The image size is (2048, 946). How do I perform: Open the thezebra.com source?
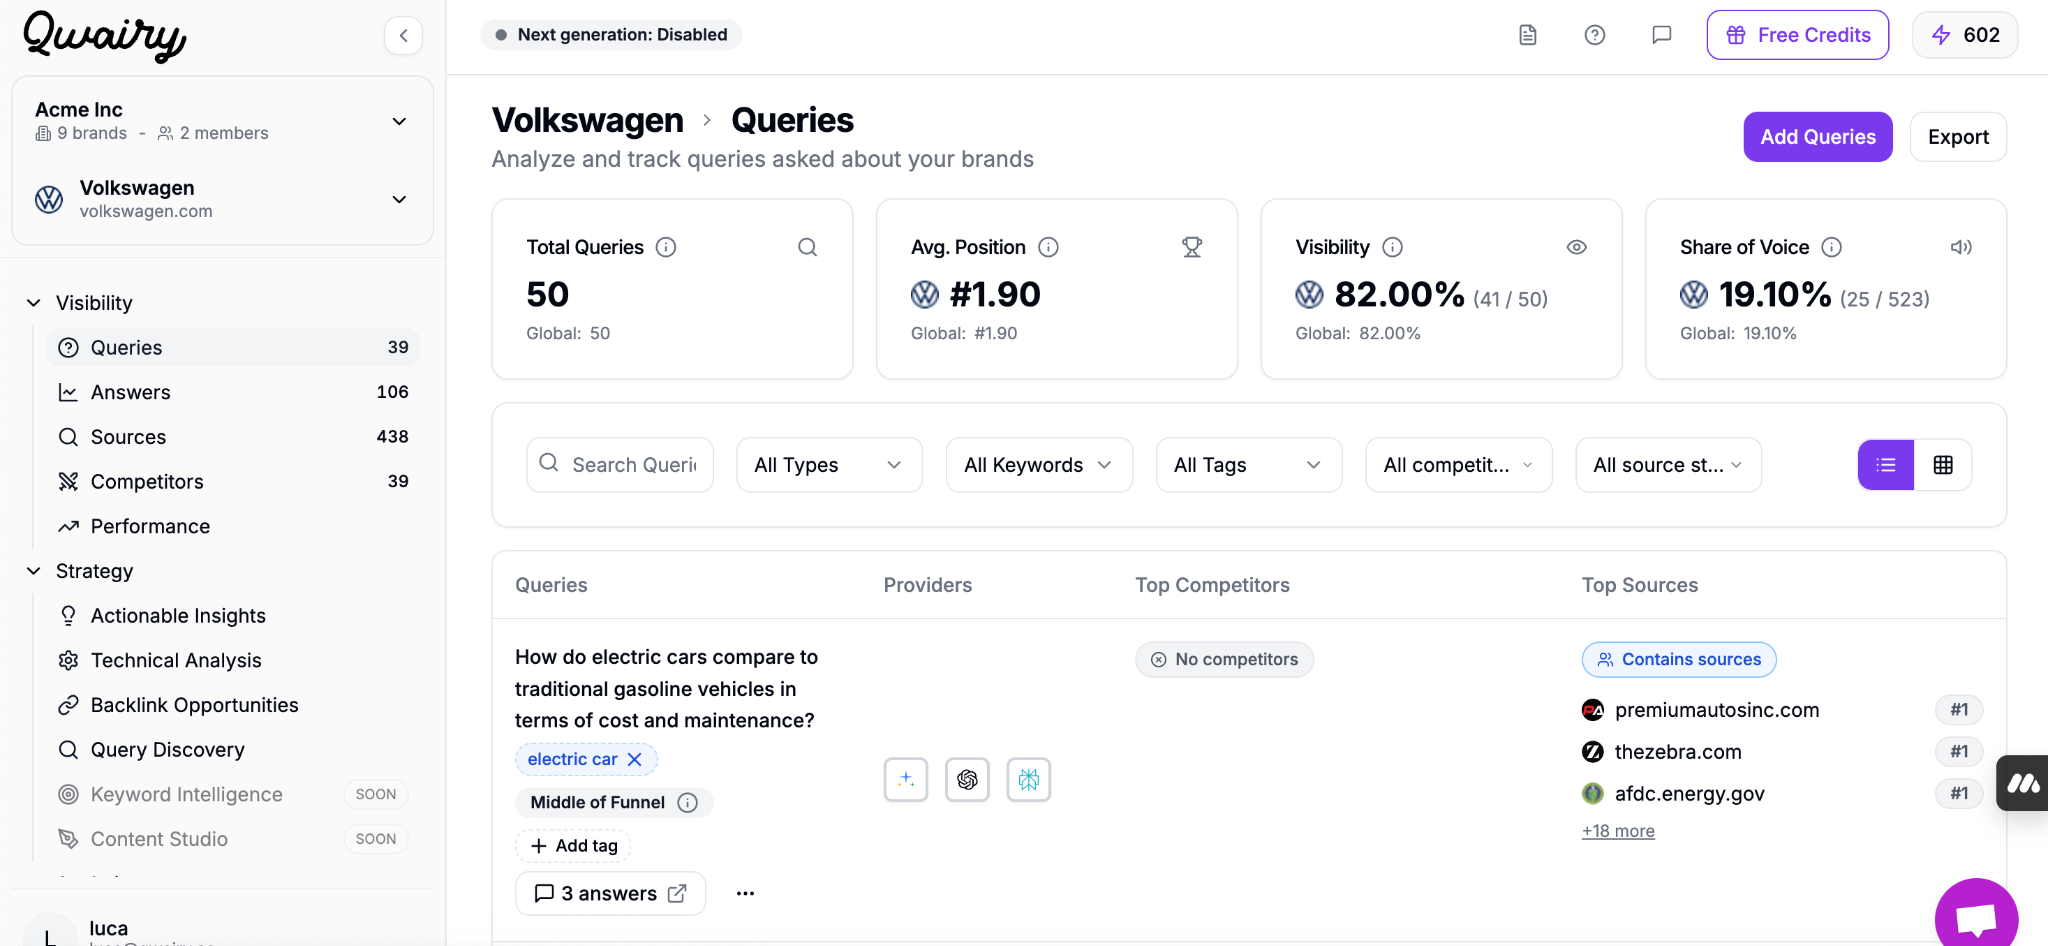1678,752
